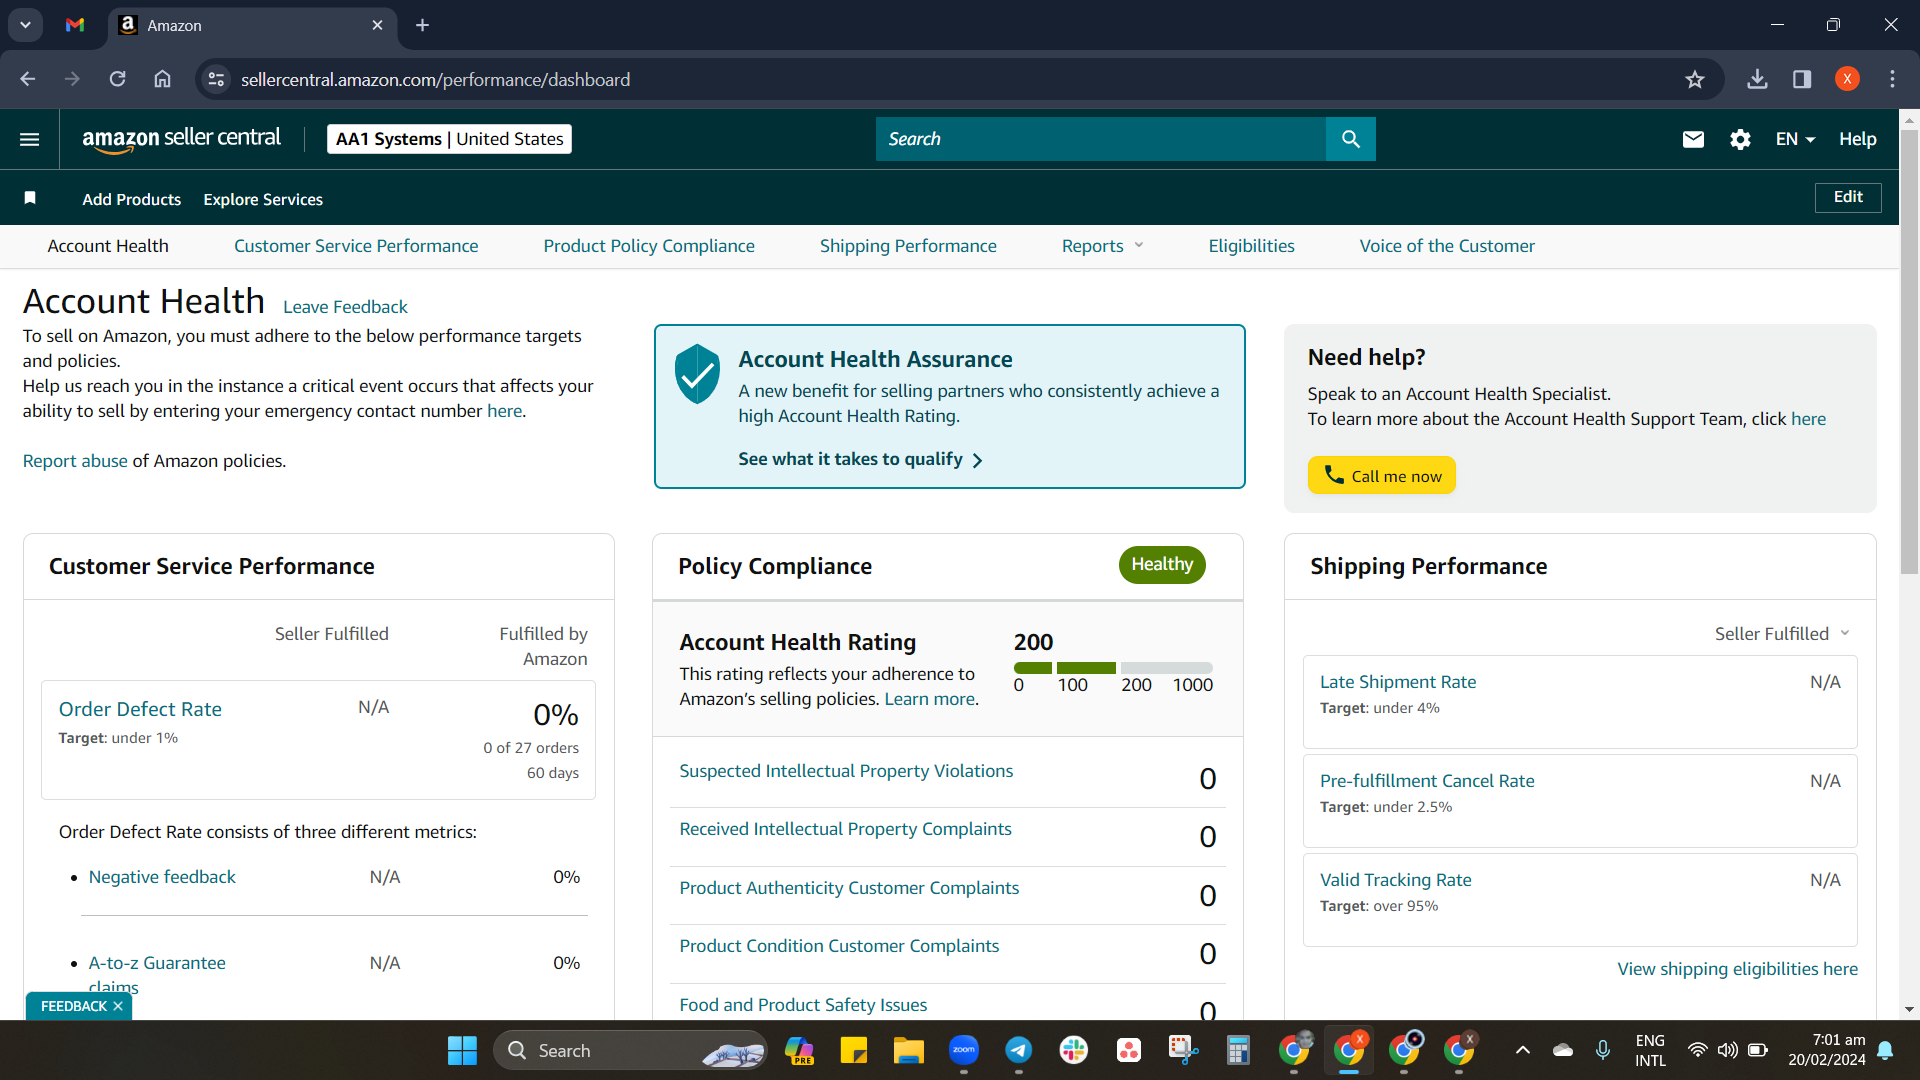Click the Seller Central search field
1920x1080 pixels.
pyautogui.click(x=1100, y=139)
